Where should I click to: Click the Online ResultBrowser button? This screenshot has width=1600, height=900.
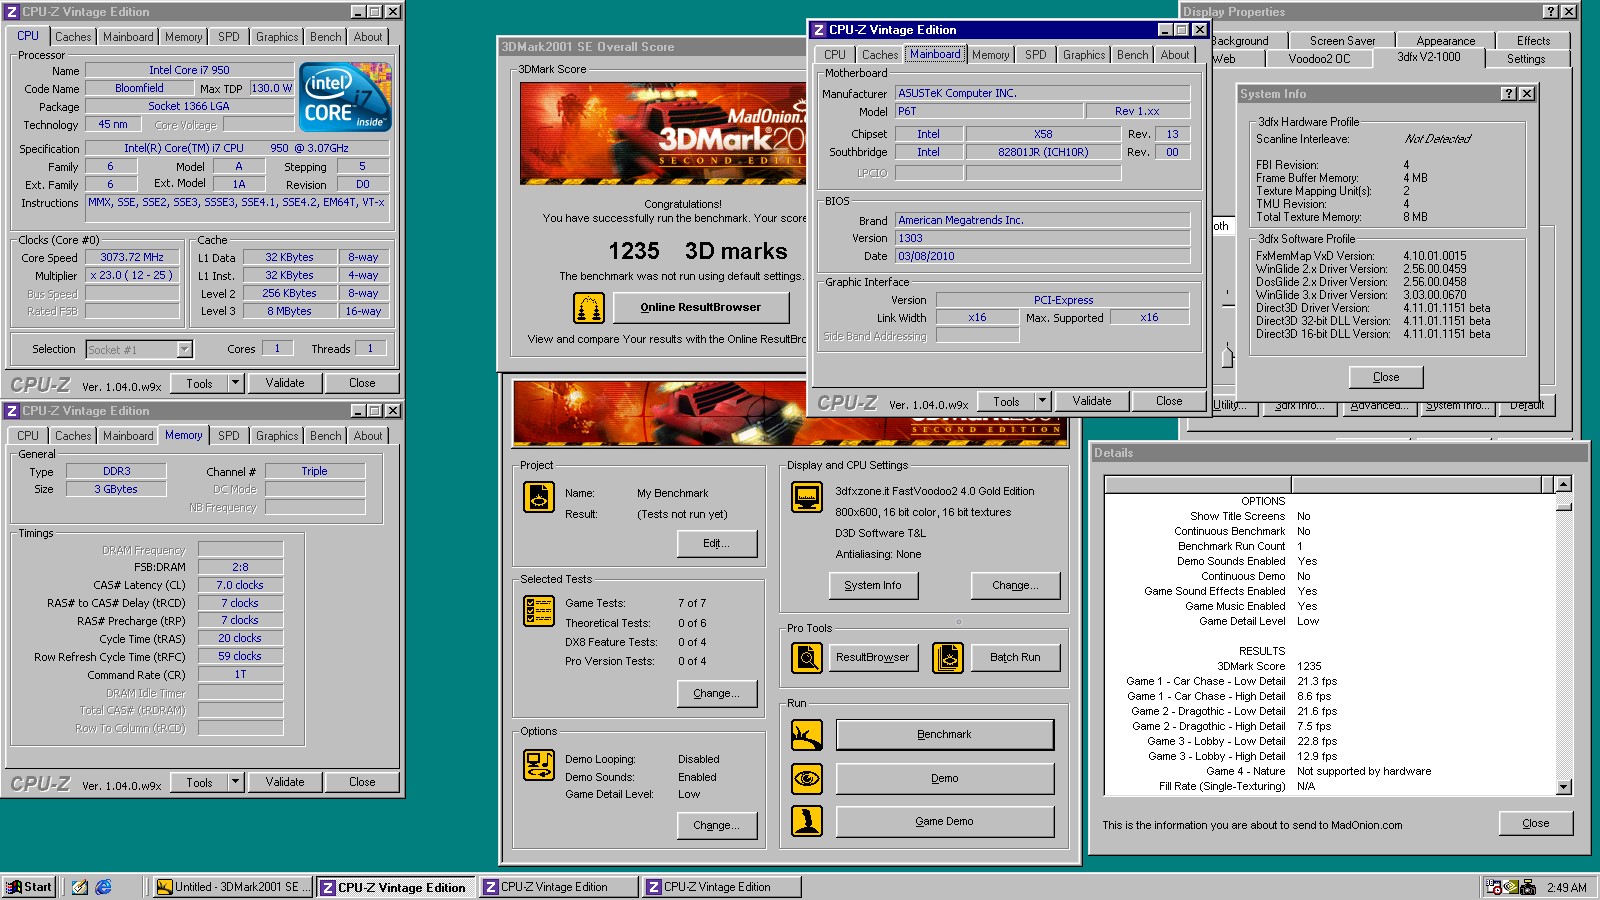click(701, 307)
